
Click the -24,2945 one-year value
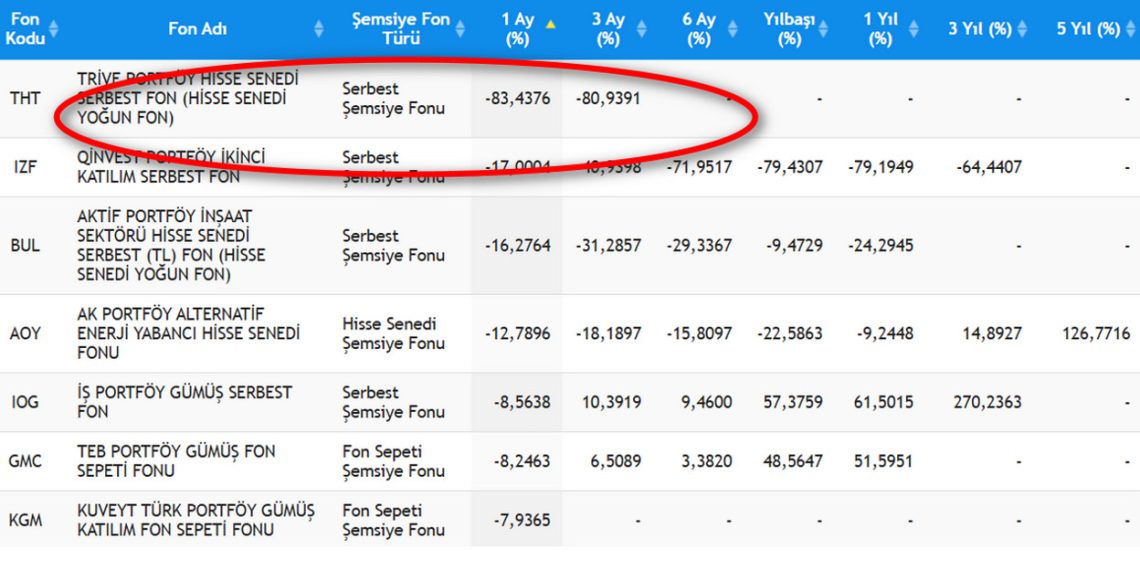(x=880, y=245)
